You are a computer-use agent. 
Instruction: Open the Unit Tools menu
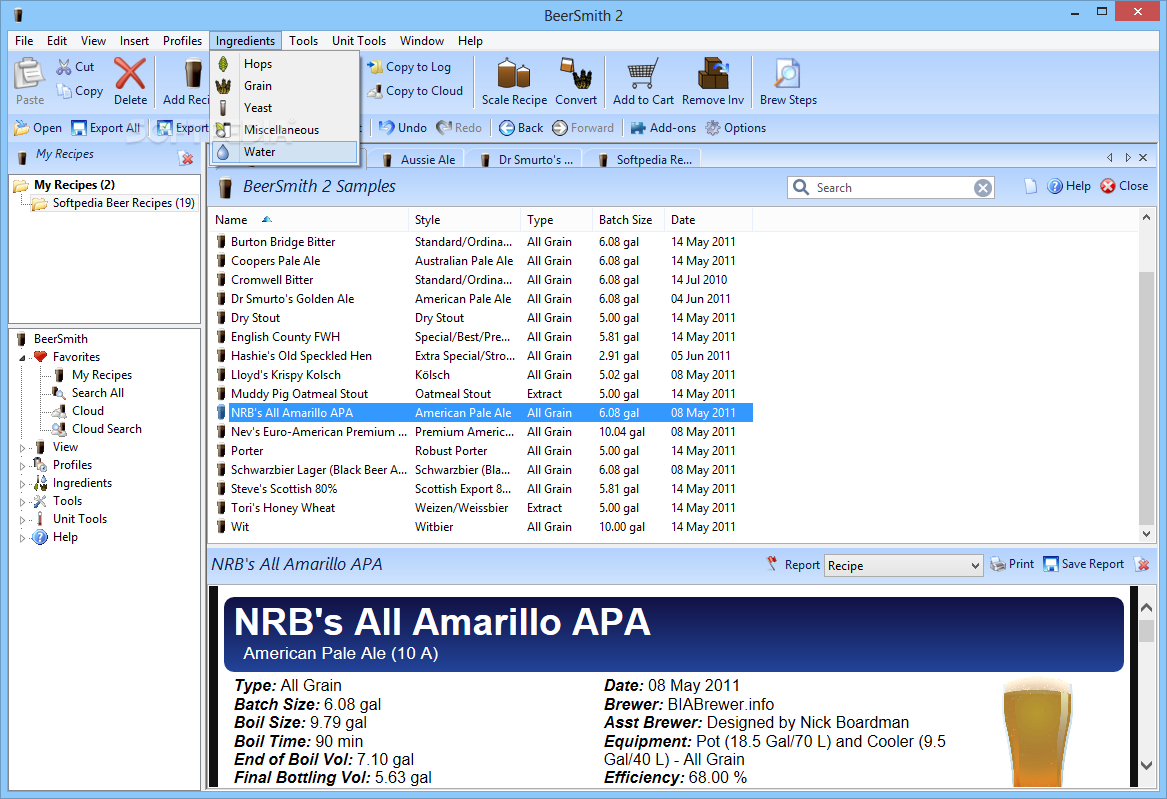[x=359, y=41]
